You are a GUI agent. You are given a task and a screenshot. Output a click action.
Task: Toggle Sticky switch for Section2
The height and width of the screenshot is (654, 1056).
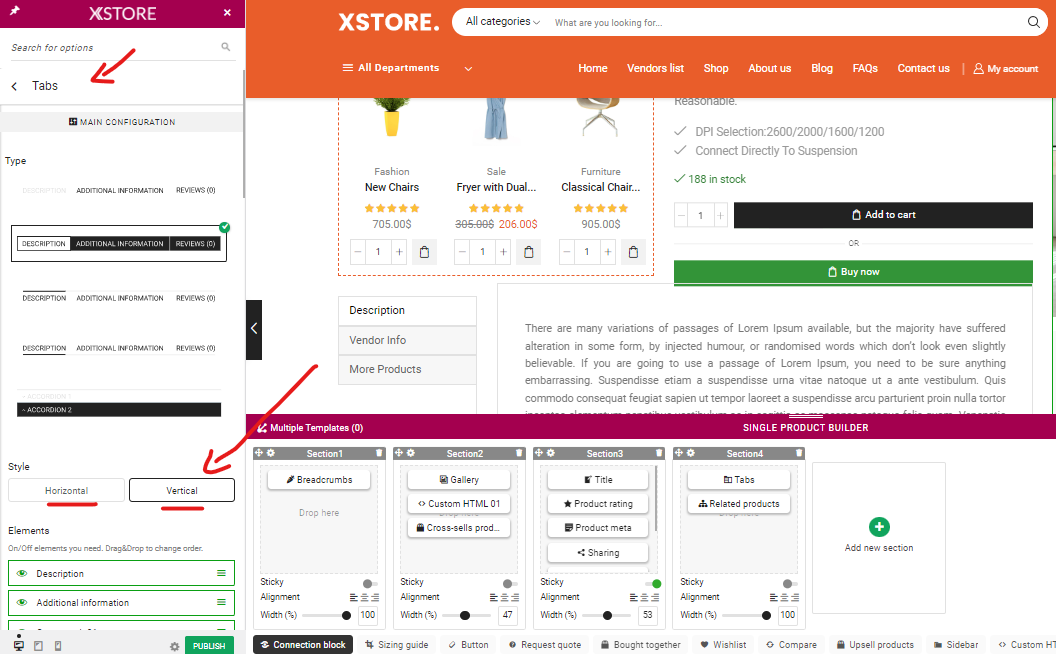pos(509,583)
